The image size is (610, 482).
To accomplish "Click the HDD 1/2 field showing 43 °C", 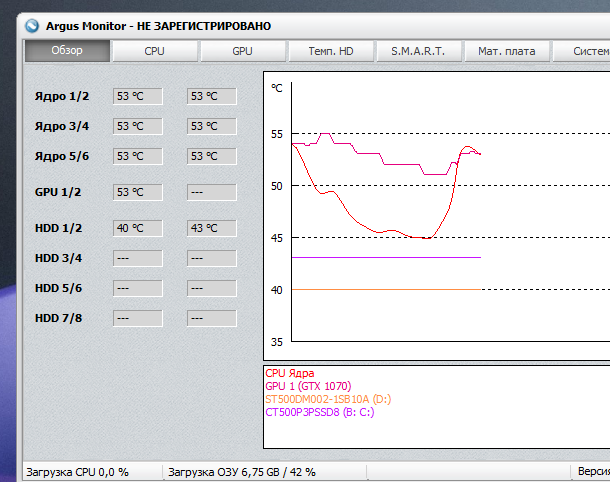I will [211, 228].
